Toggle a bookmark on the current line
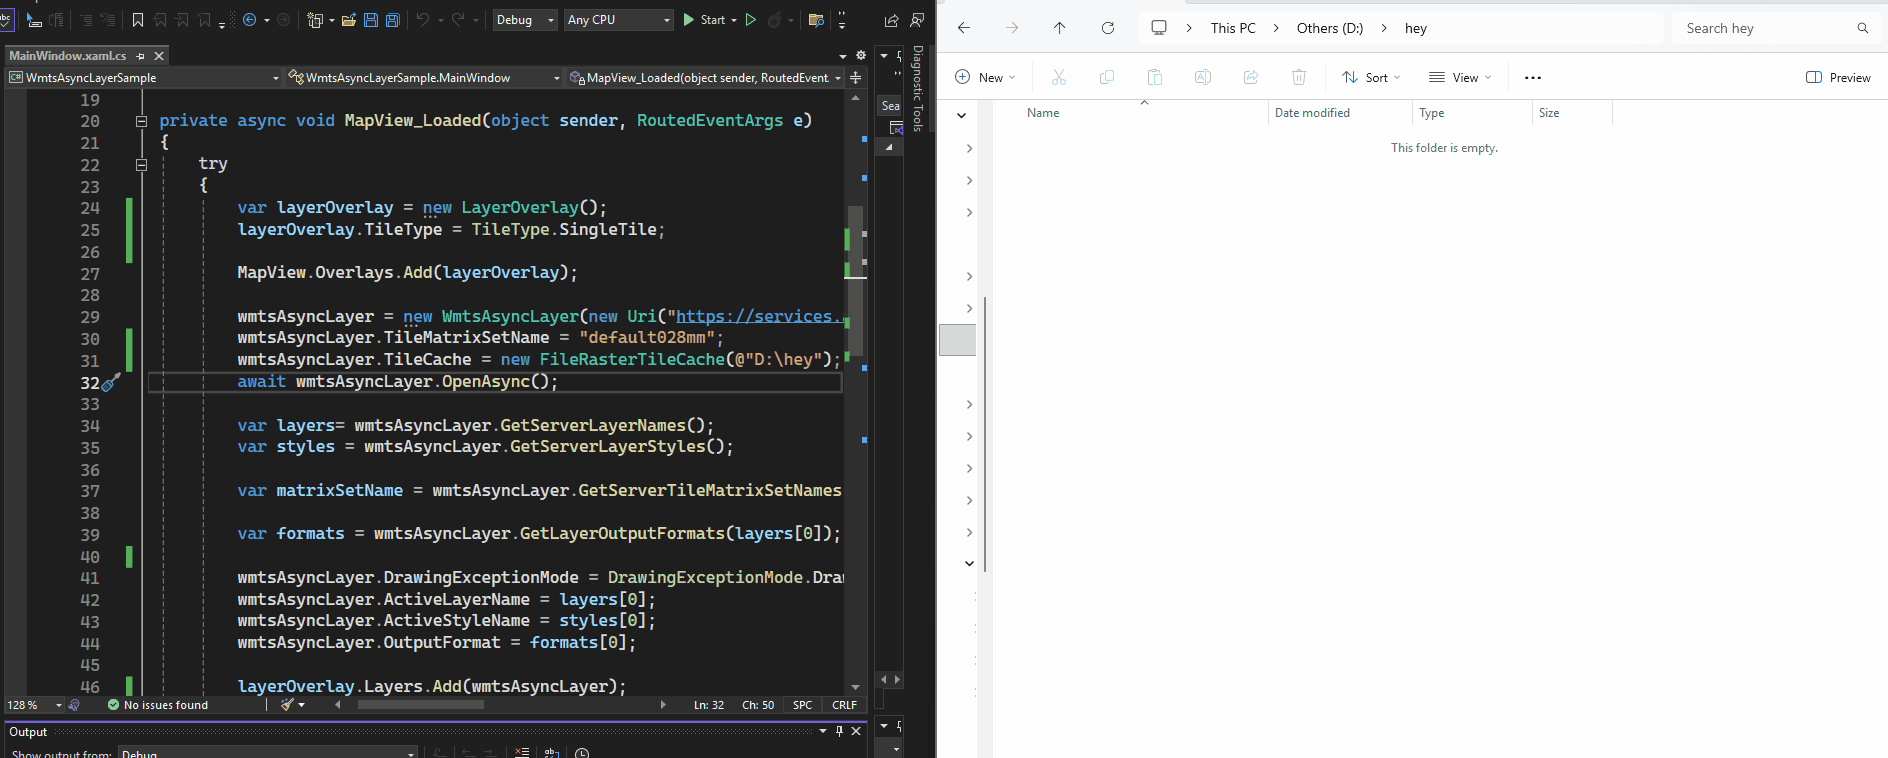The width and height of the screenshot is (1888, 758). tap(138, 20)
